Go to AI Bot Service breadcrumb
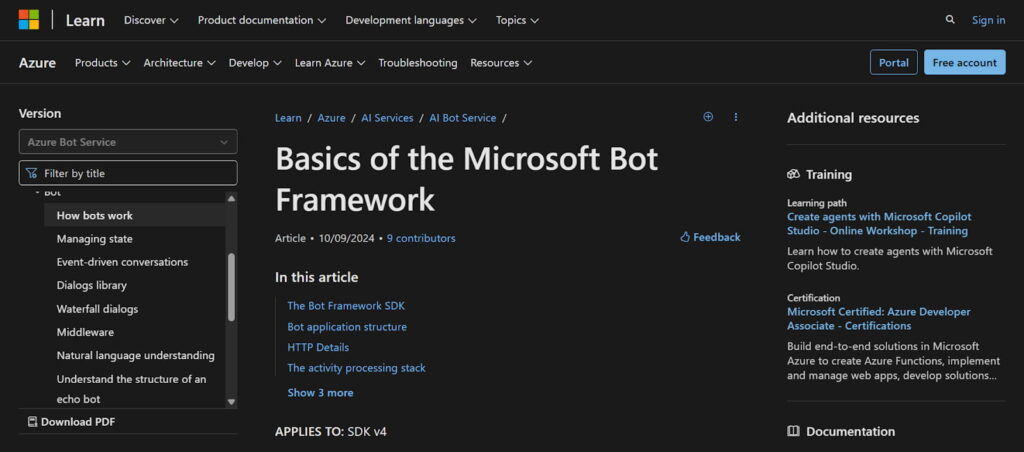 click(462, 118)
